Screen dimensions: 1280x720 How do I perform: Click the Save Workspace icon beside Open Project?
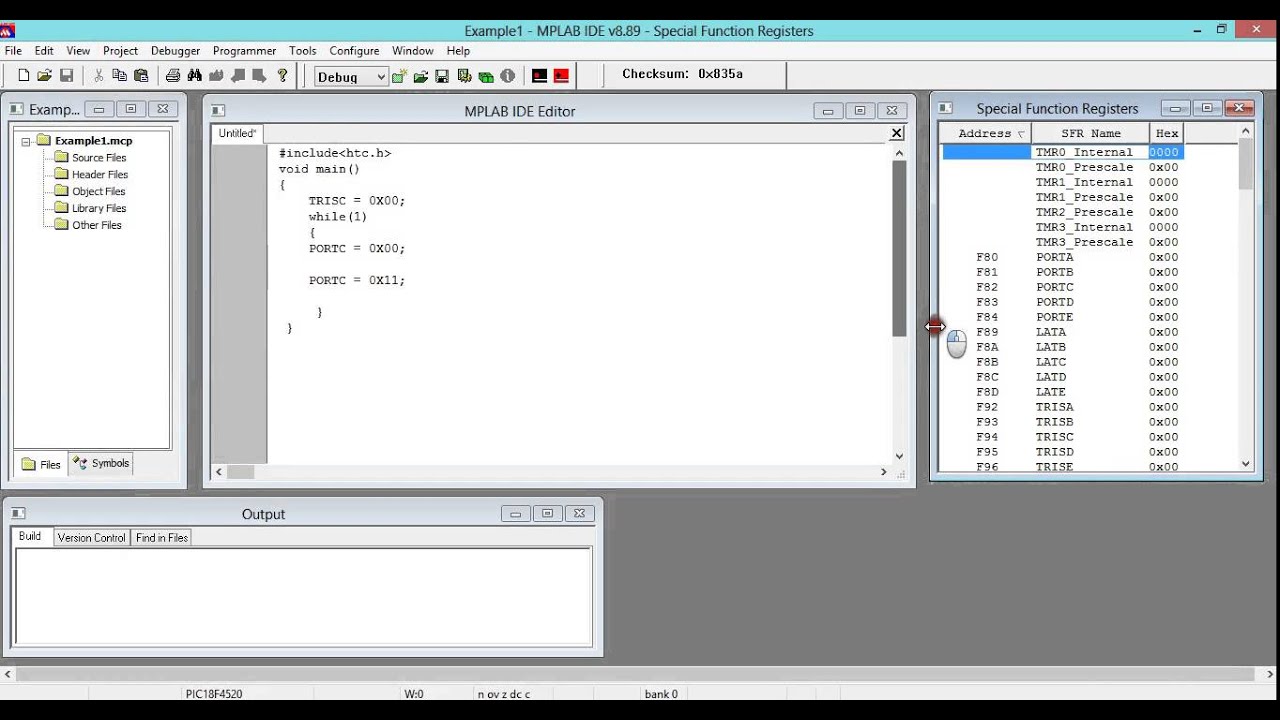442,76
